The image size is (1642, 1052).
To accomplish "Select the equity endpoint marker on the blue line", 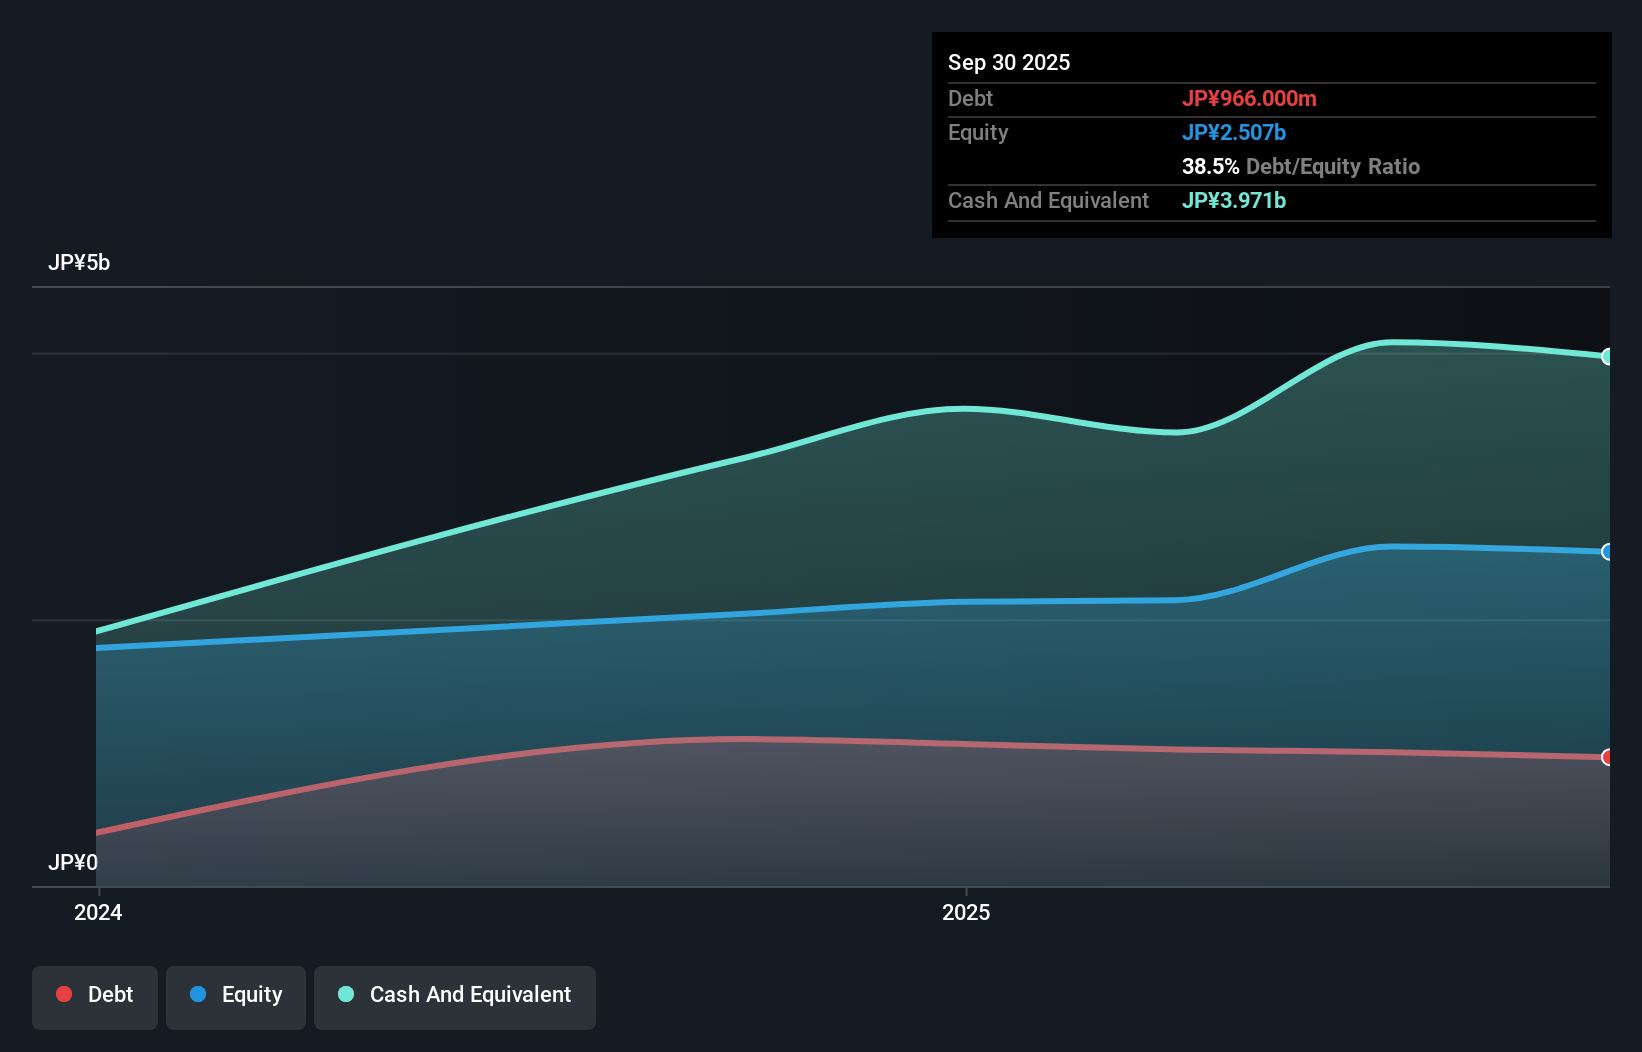I will pos(1608,551).
